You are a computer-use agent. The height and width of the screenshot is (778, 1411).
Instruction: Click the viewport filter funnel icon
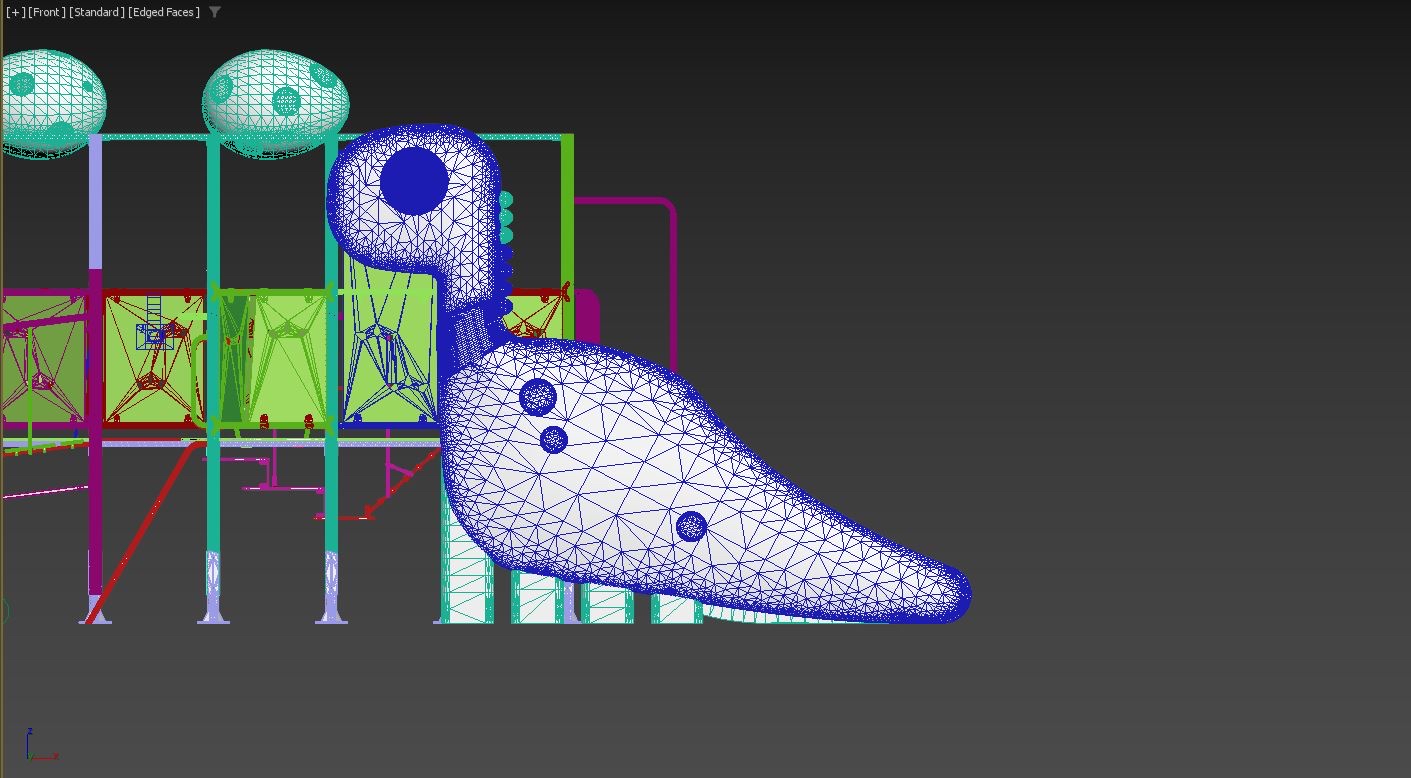(x=215, y=12)
